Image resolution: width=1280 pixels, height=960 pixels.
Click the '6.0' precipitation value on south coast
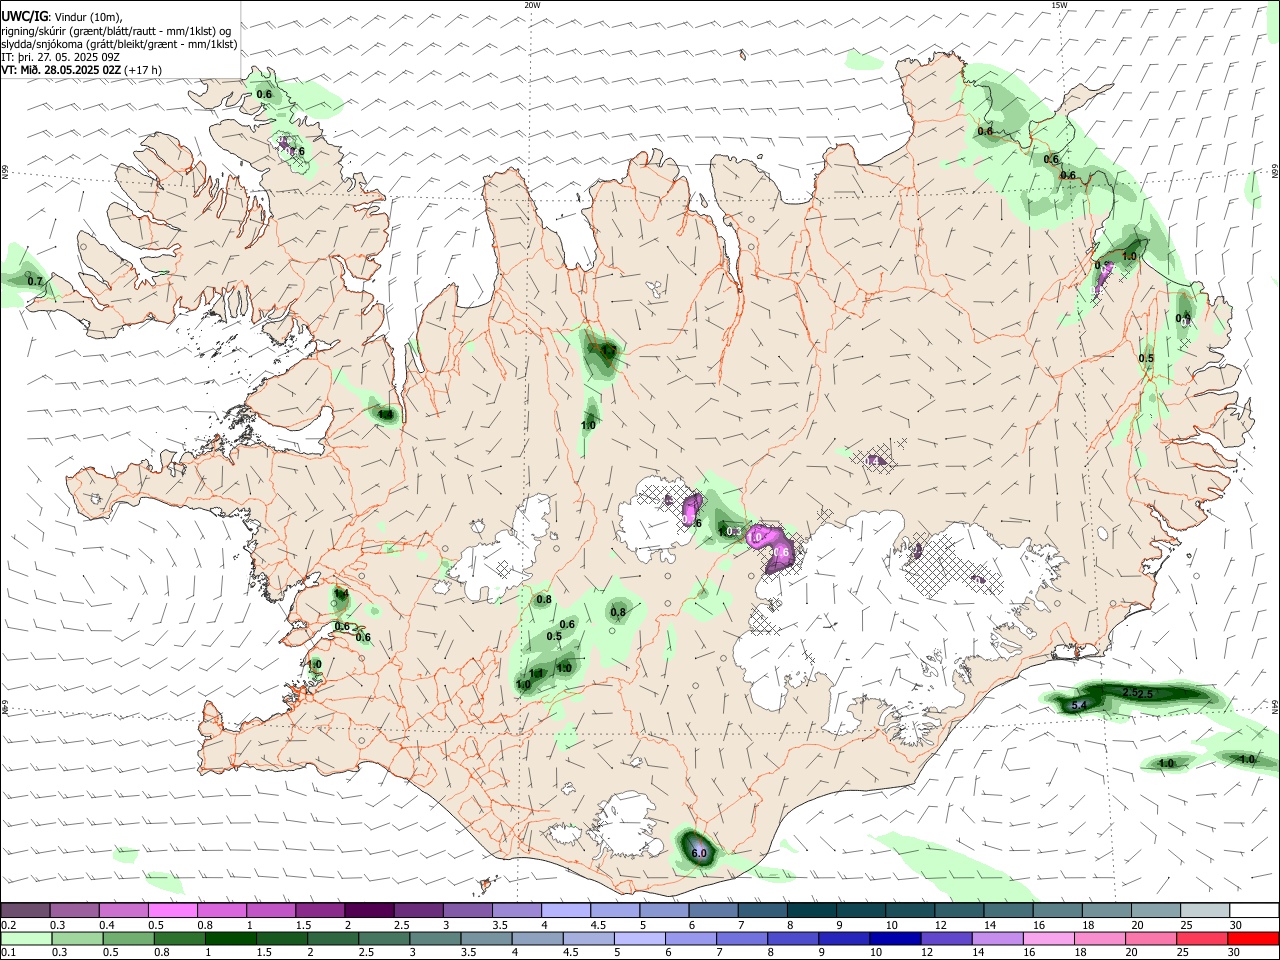point(700,853)
